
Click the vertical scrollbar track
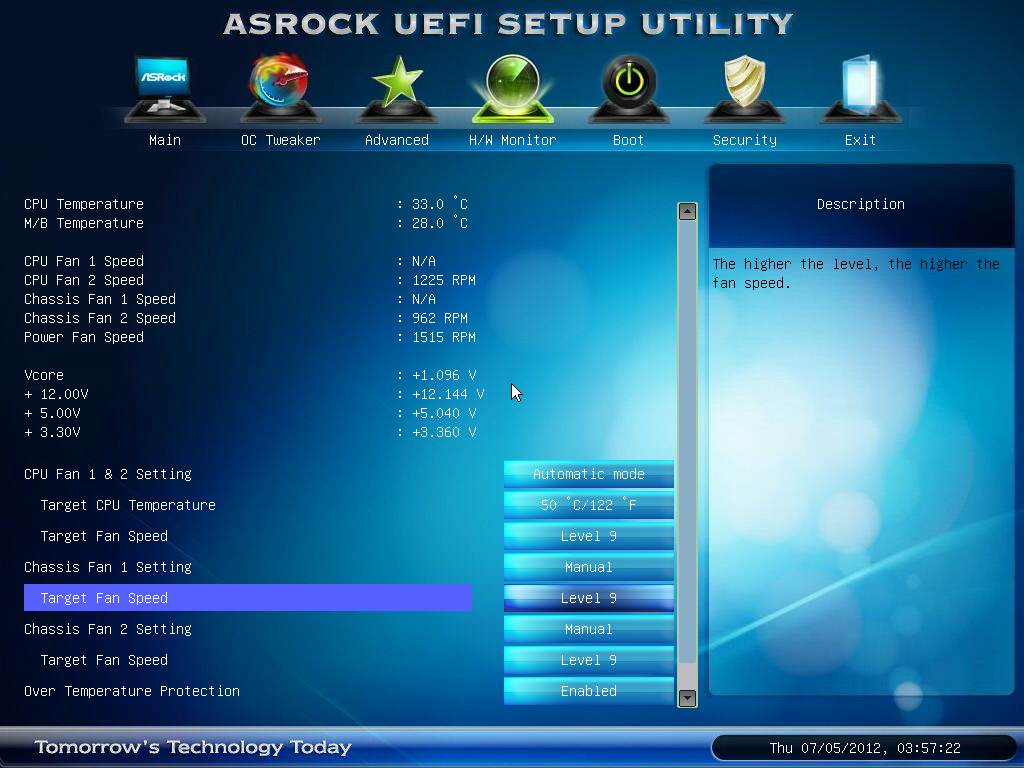click(687, 455)
